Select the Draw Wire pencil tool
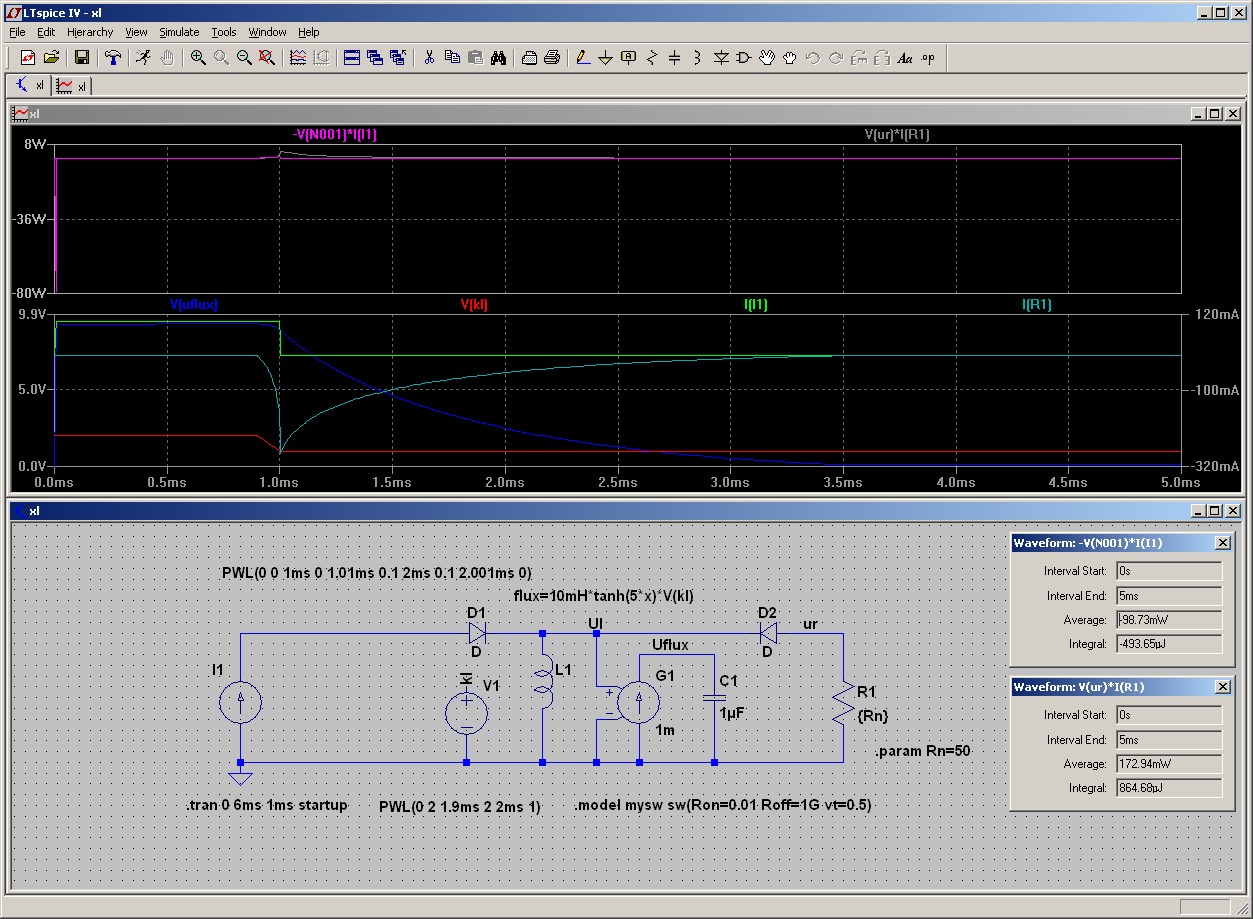This screenshot has width=1253, height=919. coord(583,58)
